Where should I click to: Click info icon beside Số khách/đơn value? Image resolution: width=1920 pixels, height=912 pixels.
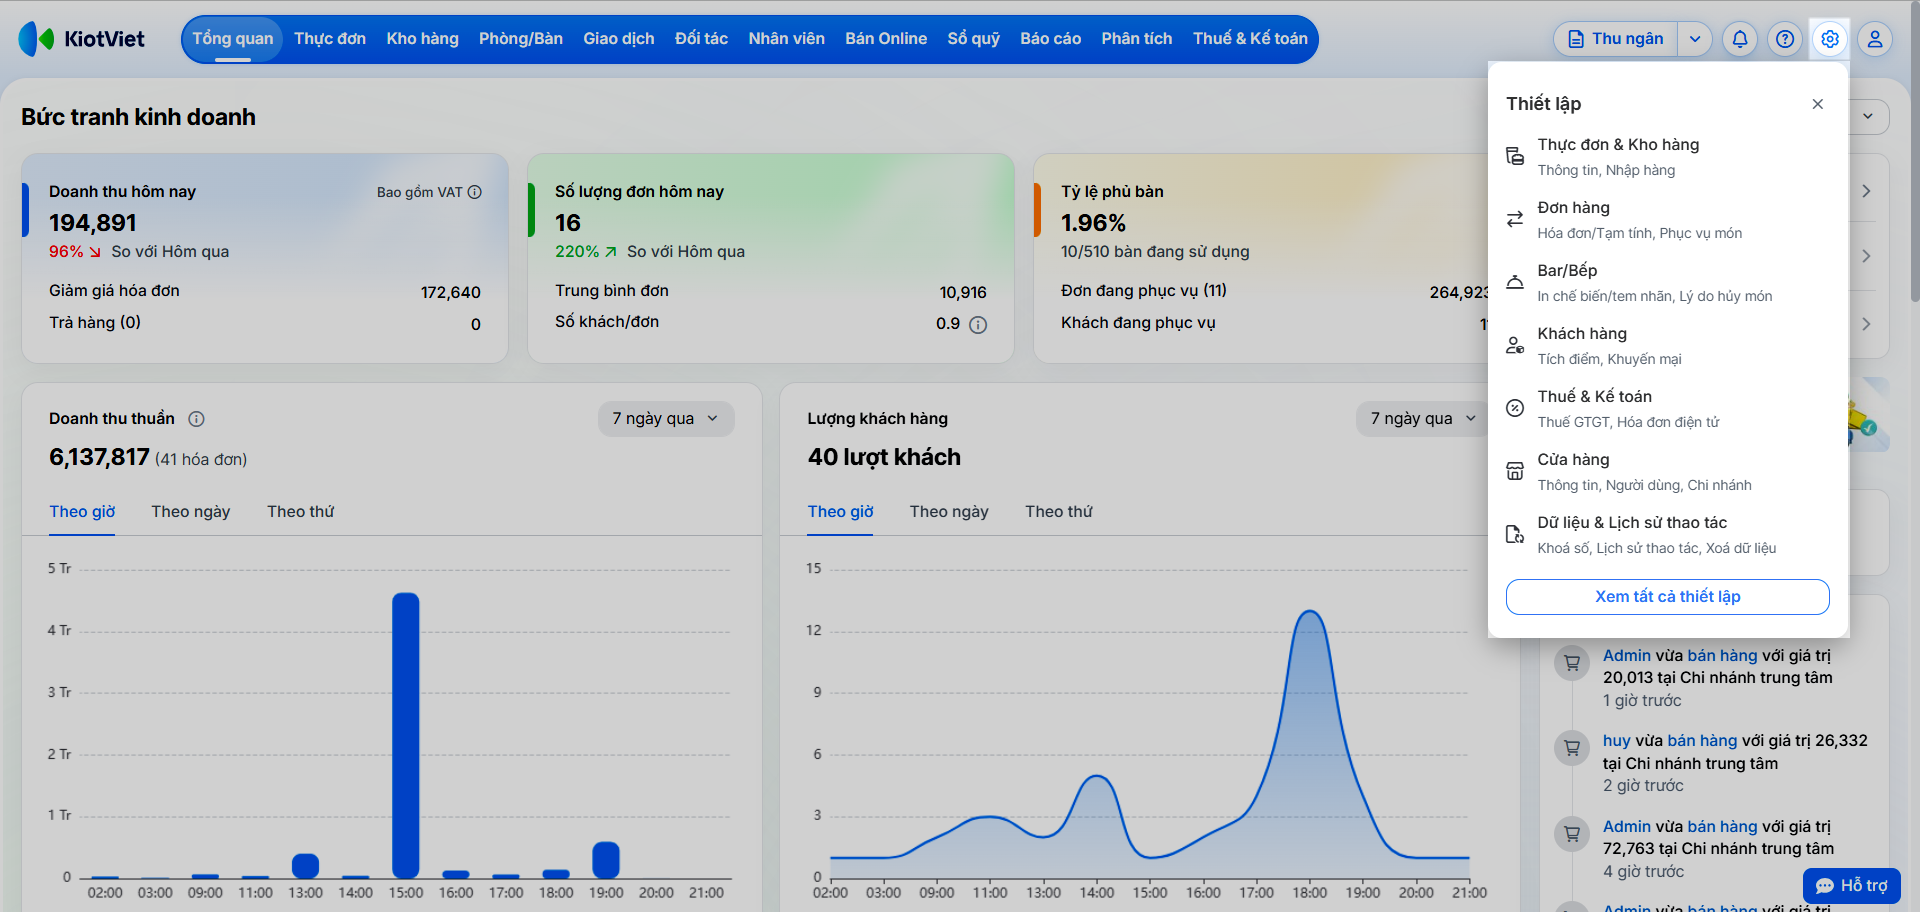click(x=978, y=324)
